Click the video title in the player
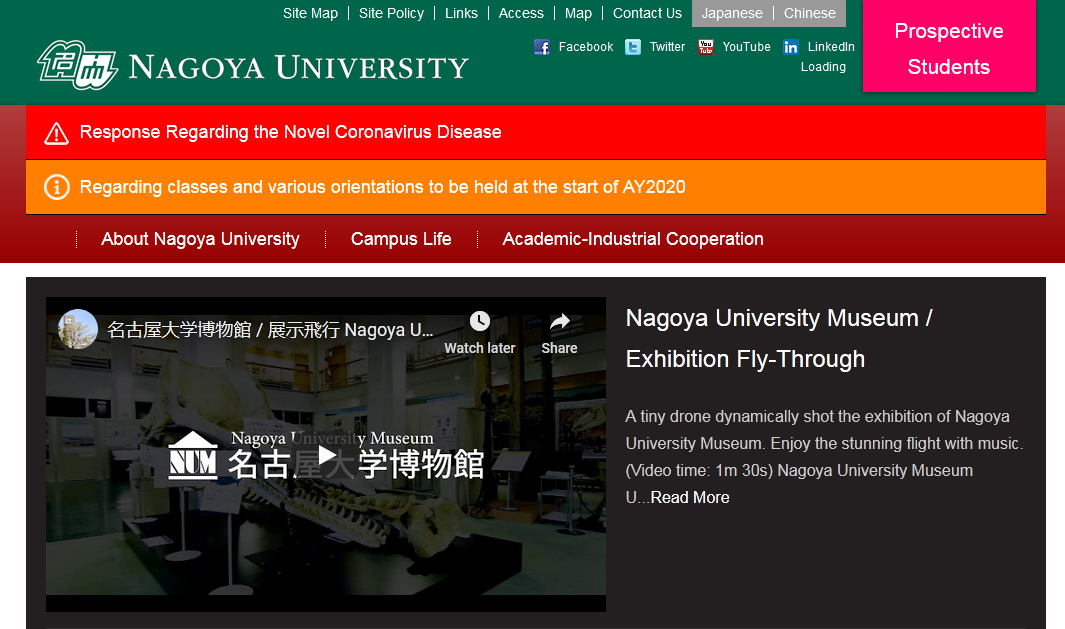 (270, 330)
